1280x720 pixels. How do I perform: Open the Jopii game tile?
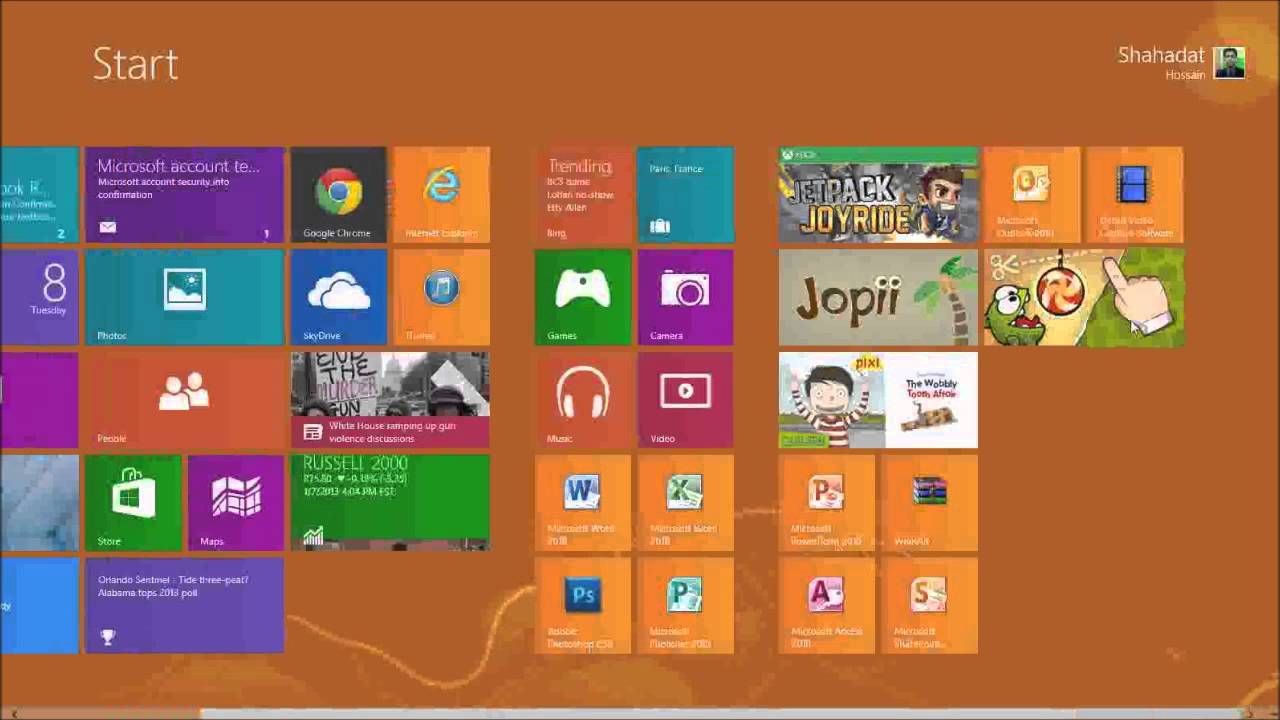tap(878, 298)
